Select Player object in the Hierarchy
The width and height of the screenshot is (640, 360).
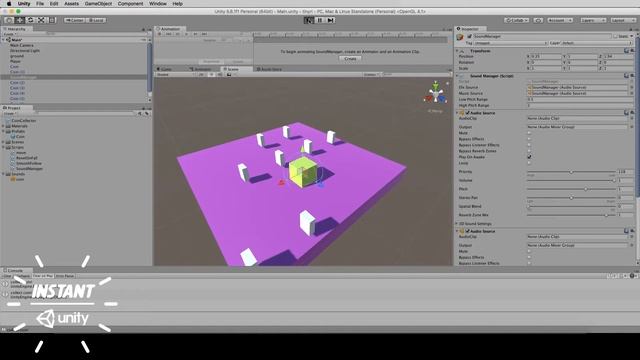pos(15,61)
